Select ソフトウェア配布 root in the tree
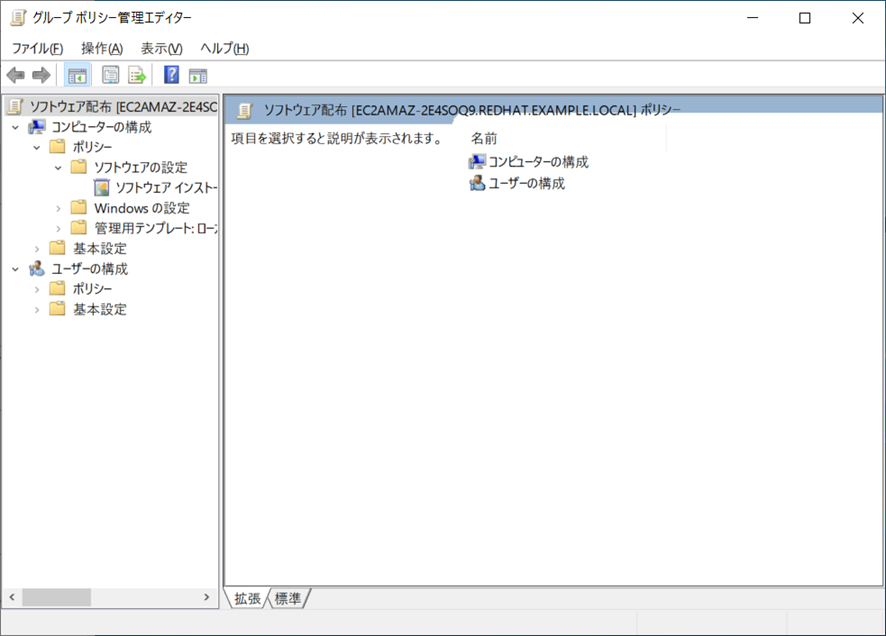Screen dimensions: 886x636 pos(123,107)
